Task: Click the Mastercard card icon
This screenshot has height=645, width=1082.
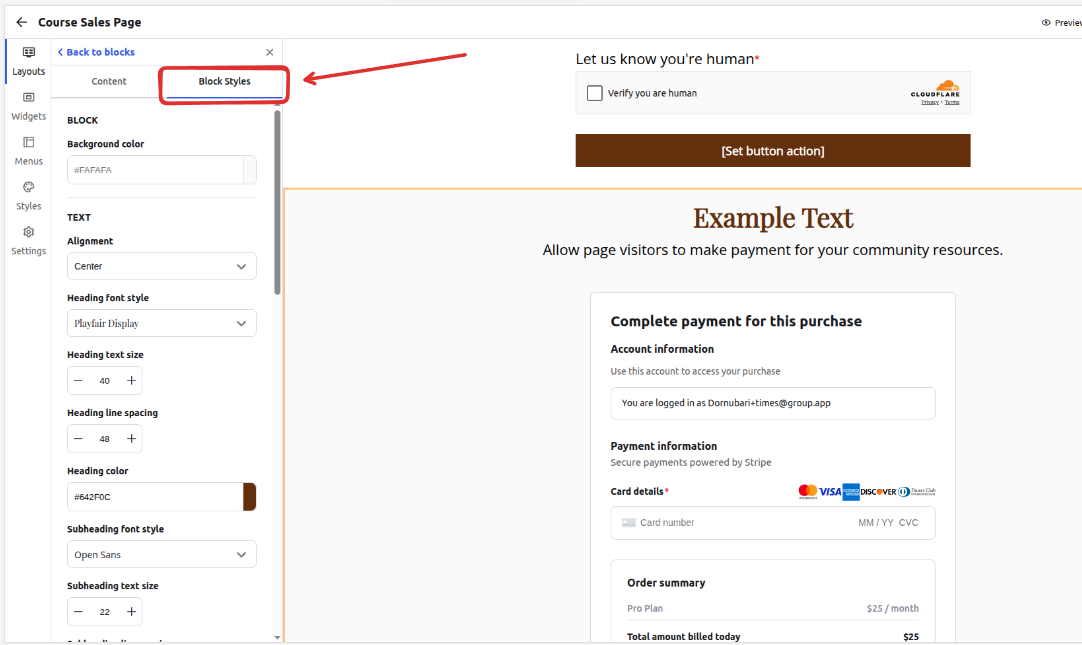Action: (x=807, y=492)
